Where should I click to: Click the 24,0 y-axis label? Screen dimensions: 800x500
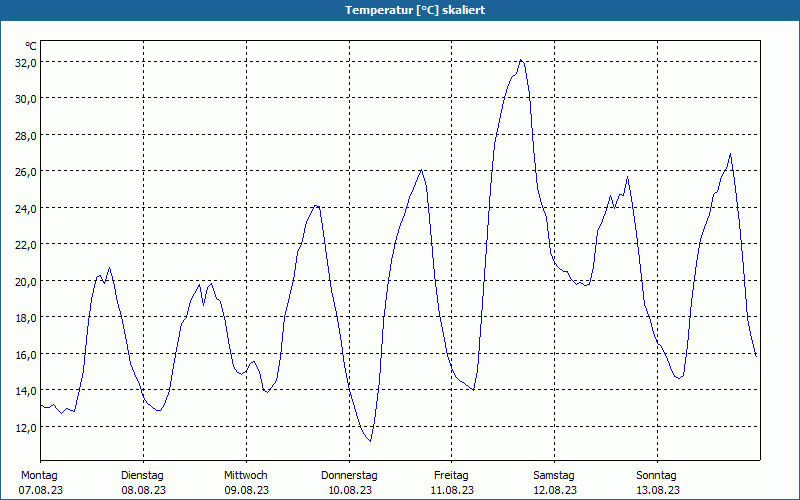tap(26, 208)
